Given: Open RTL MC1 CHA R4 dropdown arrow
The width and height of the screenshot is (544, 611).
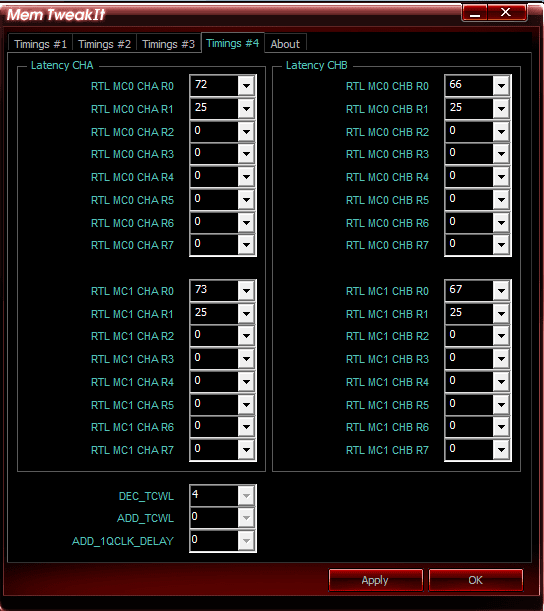Looking at the screenshot, I should (x=246, y=382).
